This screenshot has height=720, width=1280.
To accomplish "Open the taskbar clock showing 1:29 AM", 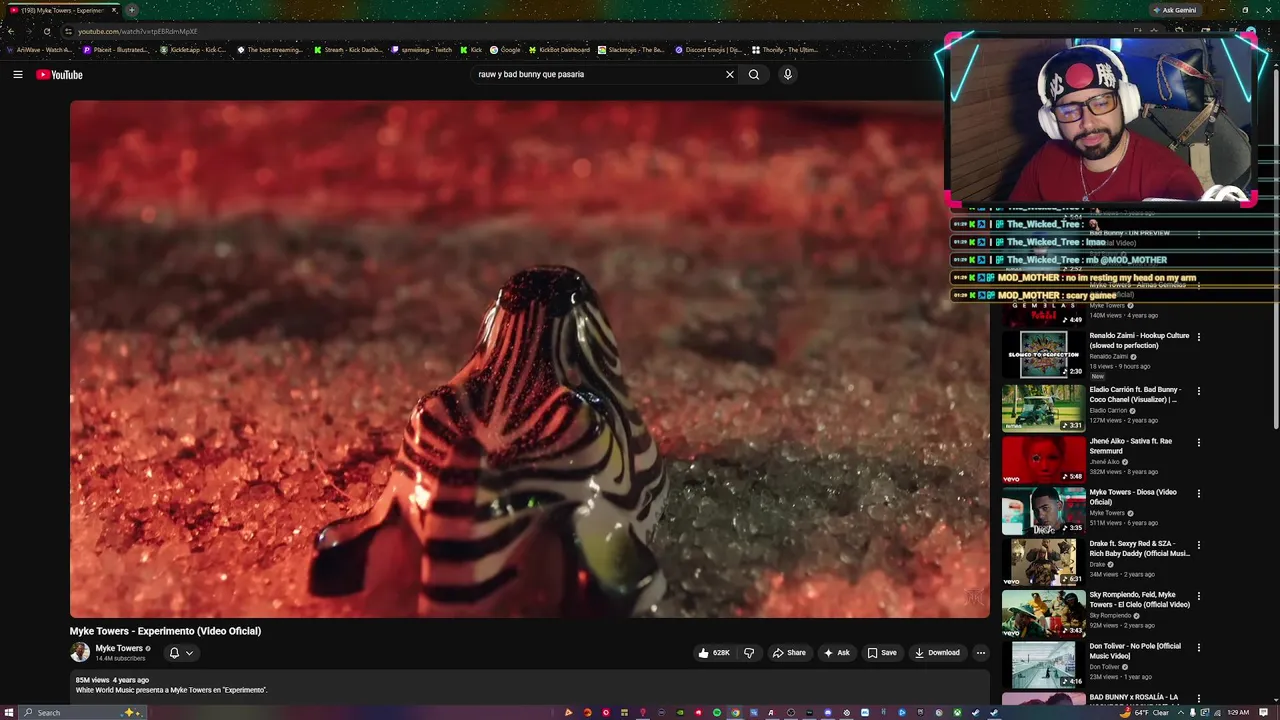I will [x=1239, y=712].
